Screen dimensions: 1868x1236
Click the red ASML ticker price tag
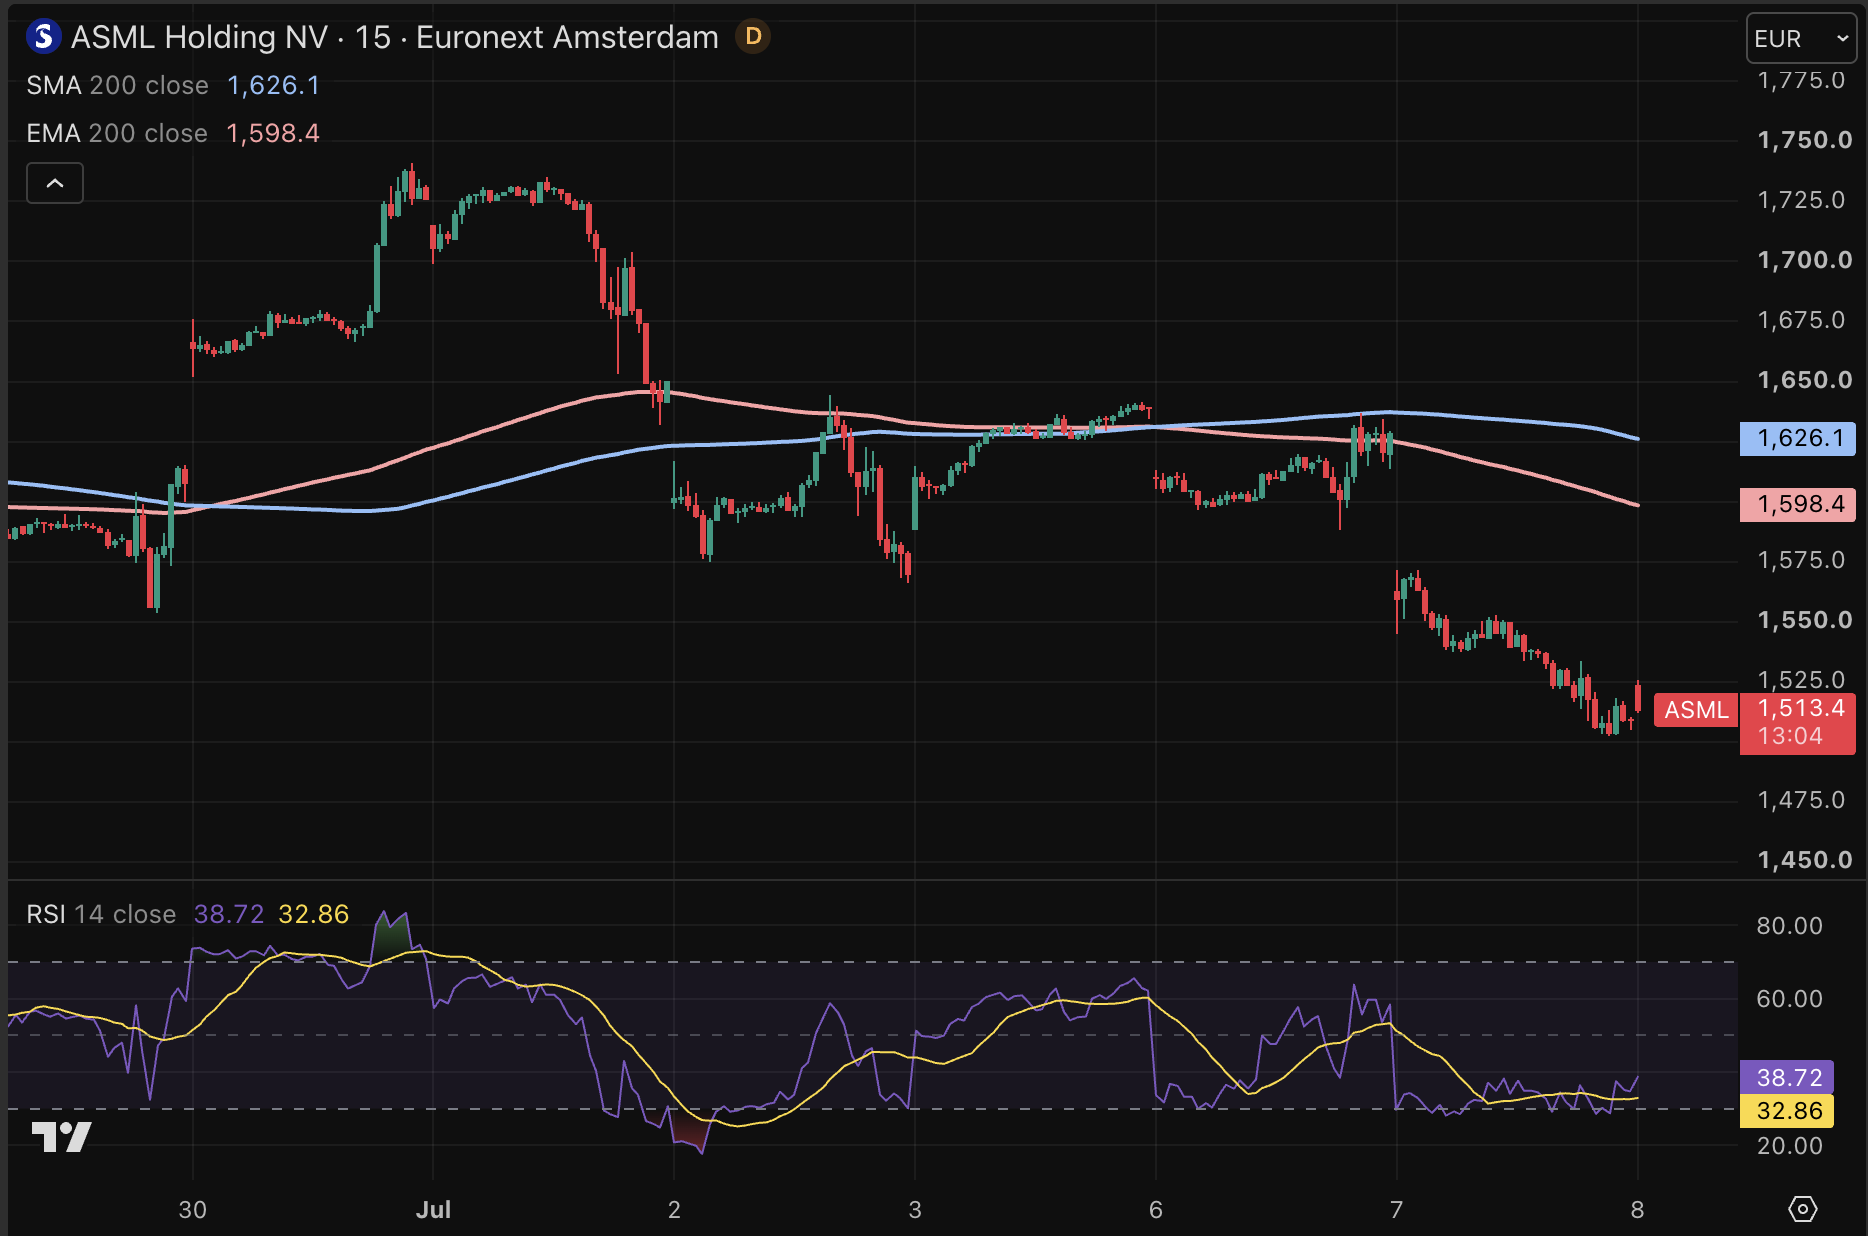(x=1696, y=710)
